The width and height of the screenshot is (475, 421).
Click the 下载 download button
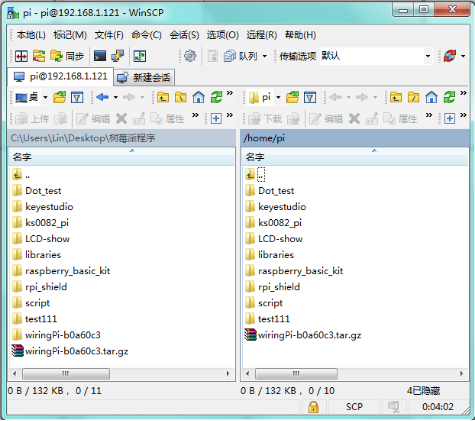tap(265, 119)
